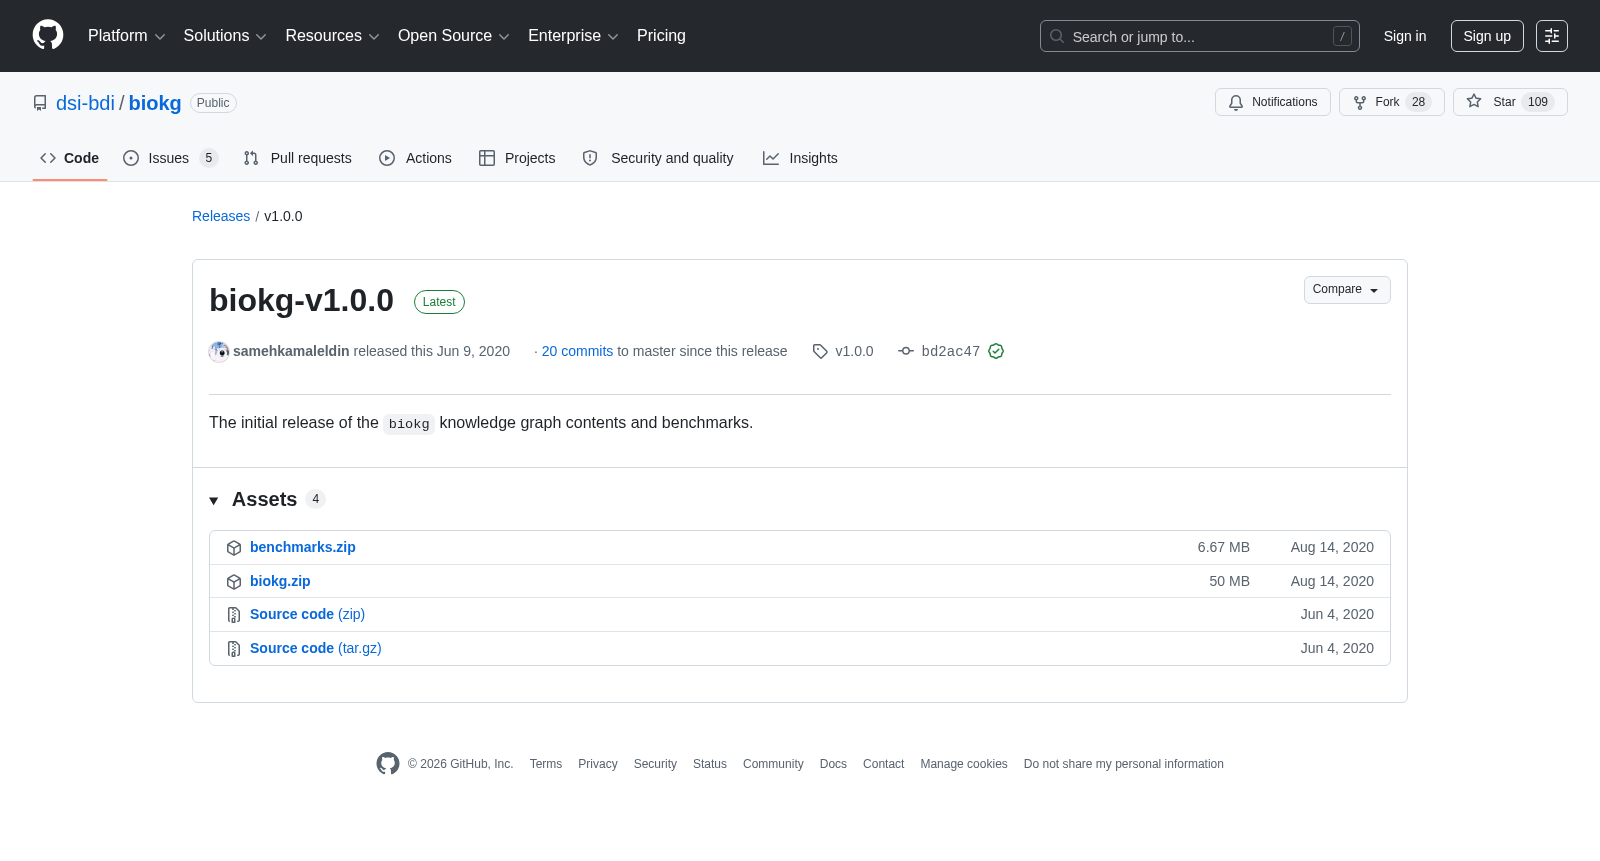Expand the Solutions menu
This screenshot has height=861, width=1600.
coord(225,36)
